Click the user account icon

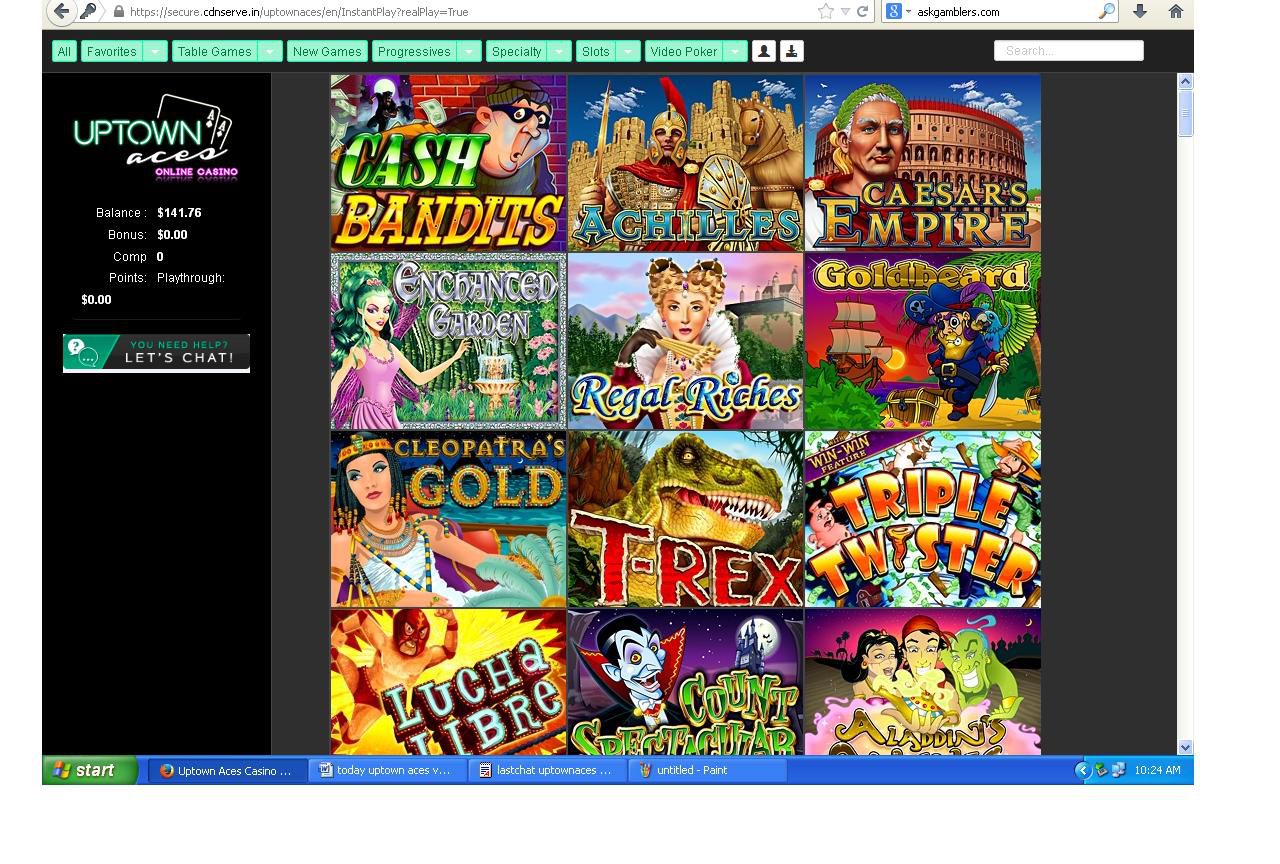point(764,51)
